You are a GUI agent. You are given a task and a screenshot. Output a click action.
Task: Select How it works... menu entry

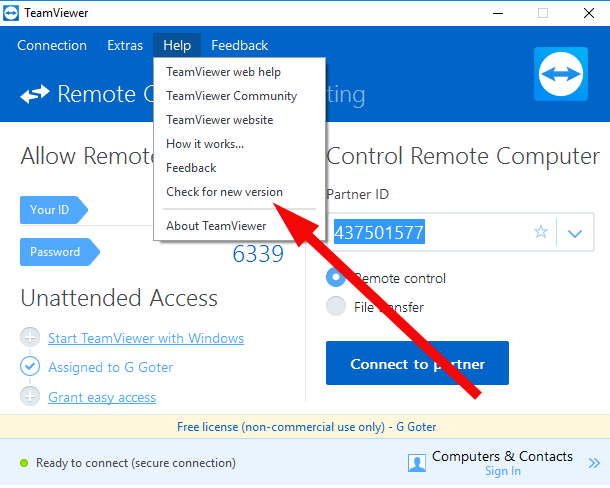click(x=239, y=144)
